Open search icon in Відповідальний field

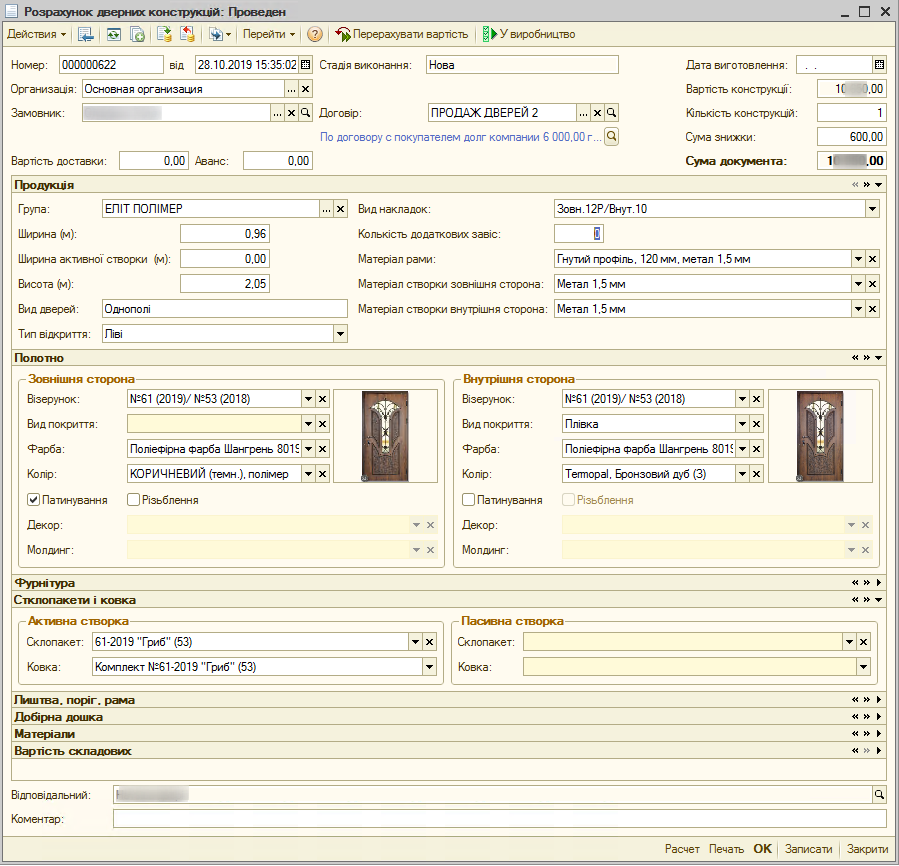pyautogui.click(x=879, y=795)
